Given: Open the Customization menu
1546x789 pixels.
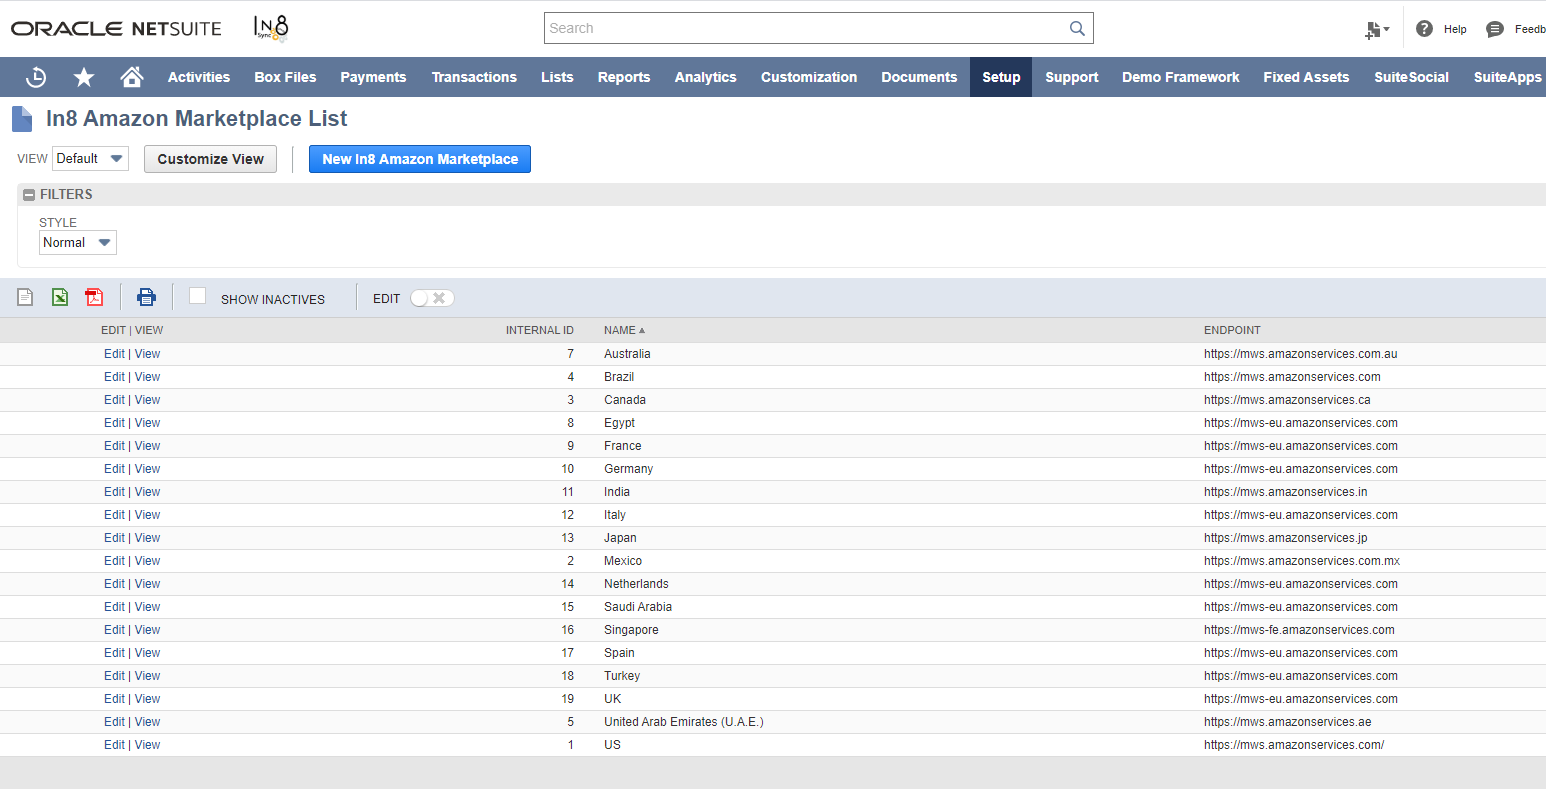Looking at the screenshot, I should (809, 77).
